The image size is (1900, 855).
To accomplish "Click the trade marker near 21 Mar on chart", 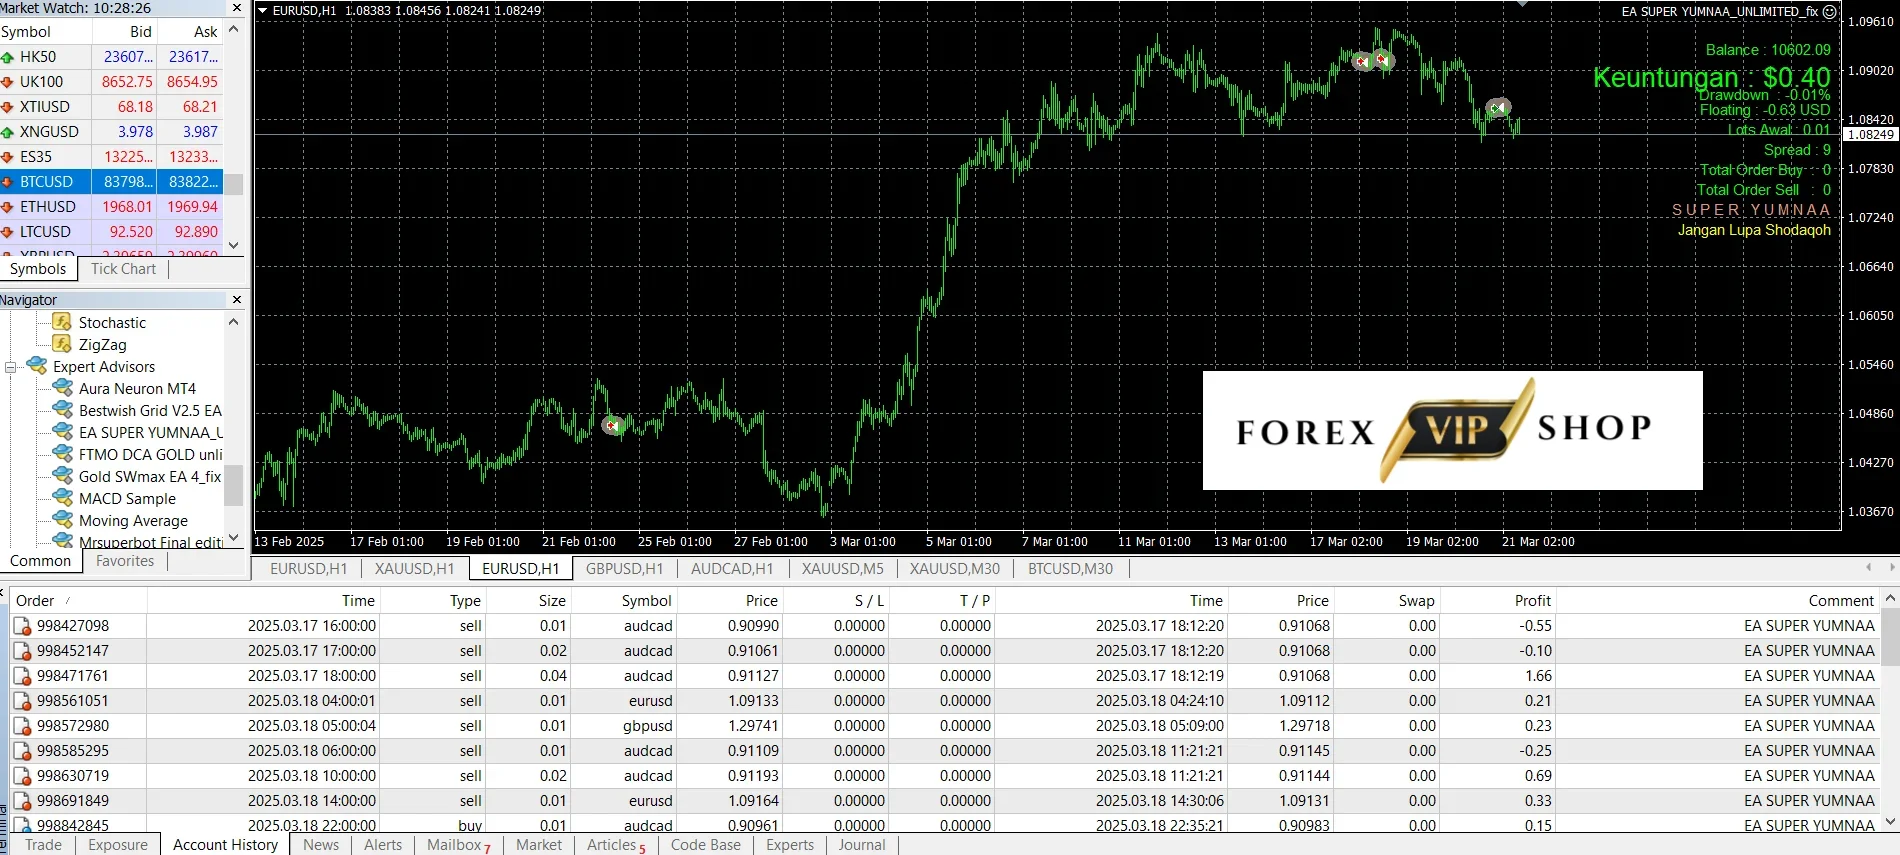I will (1497, 107).
